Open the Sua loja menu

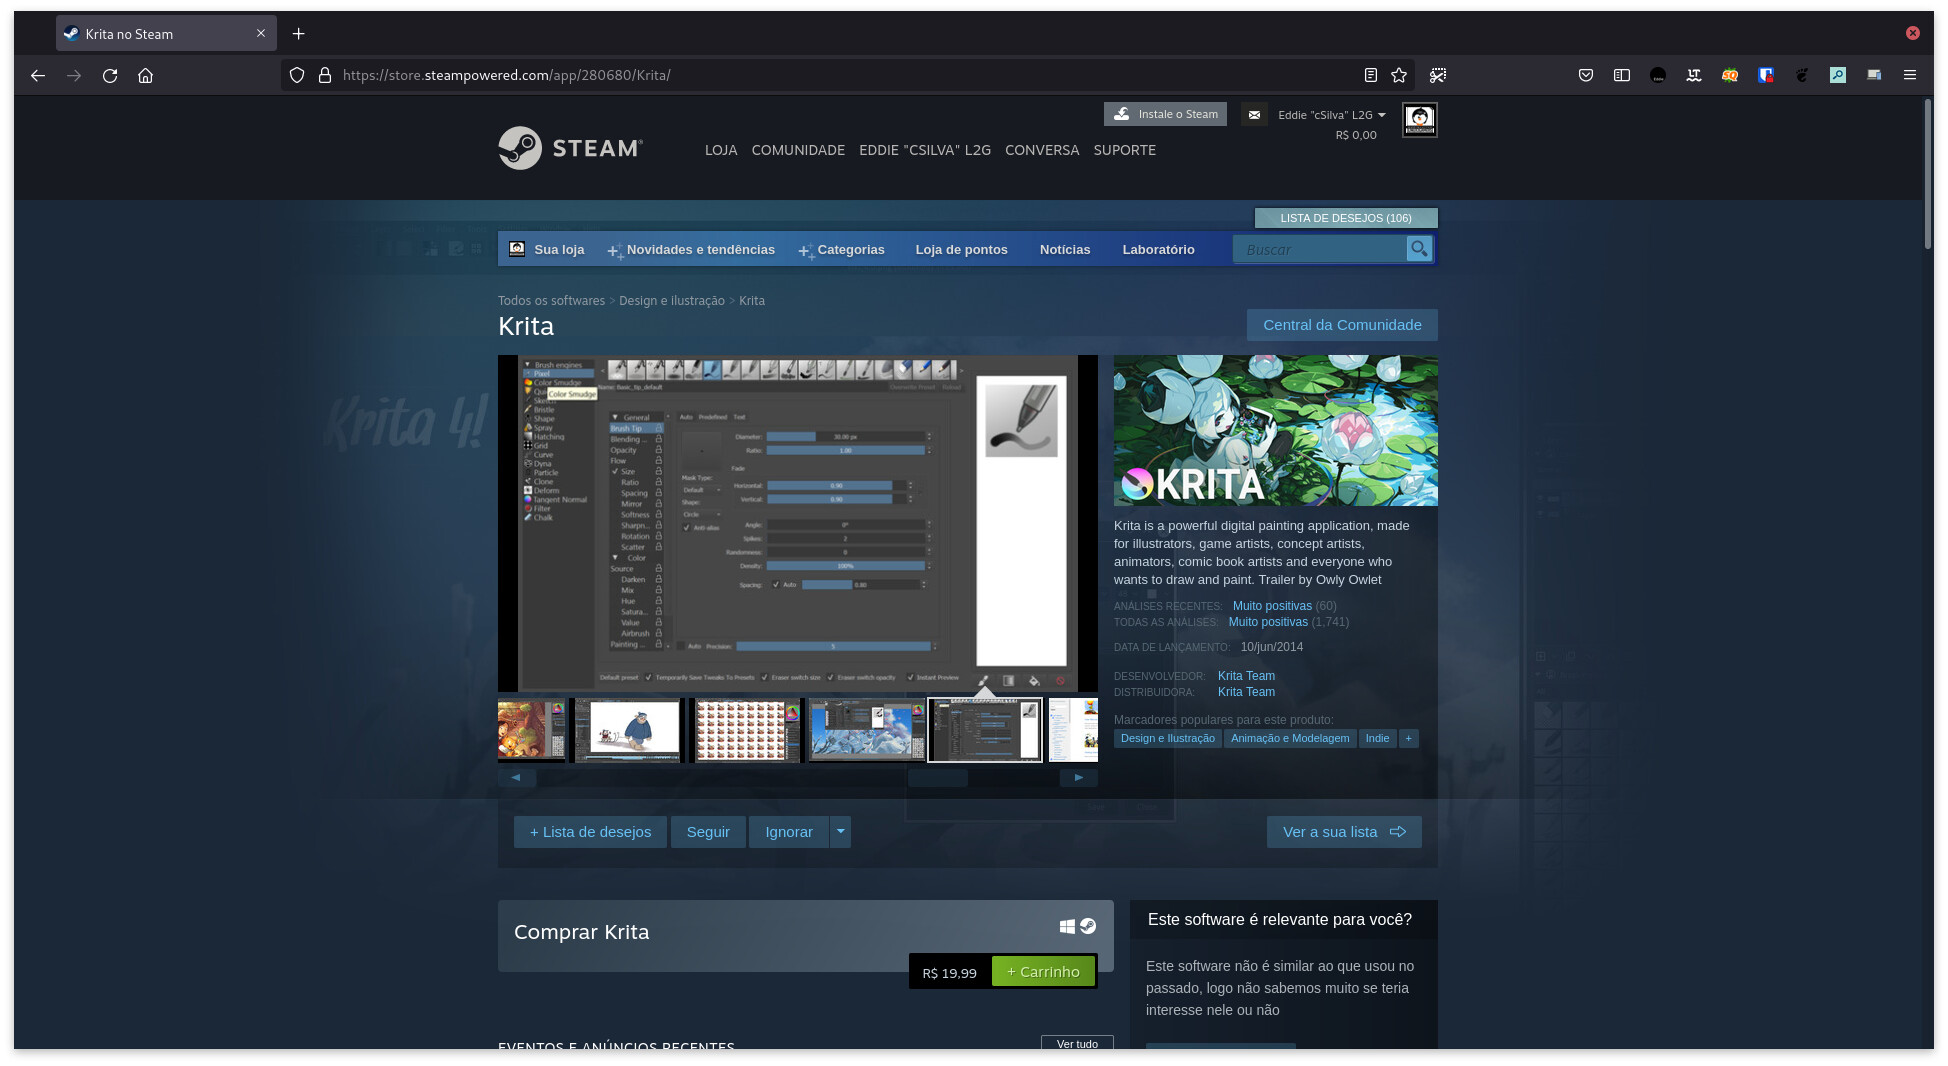[547, 250]
